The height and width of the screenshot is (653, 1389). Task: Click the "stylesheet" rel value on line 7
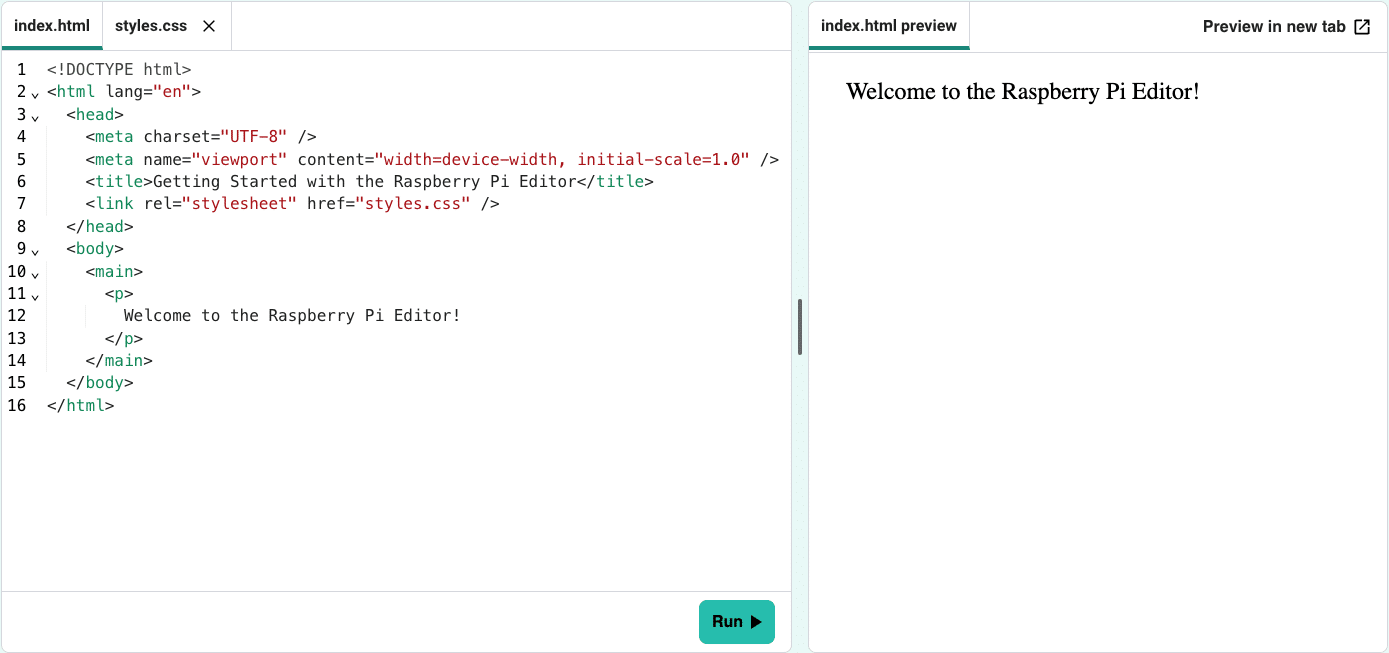239,204
